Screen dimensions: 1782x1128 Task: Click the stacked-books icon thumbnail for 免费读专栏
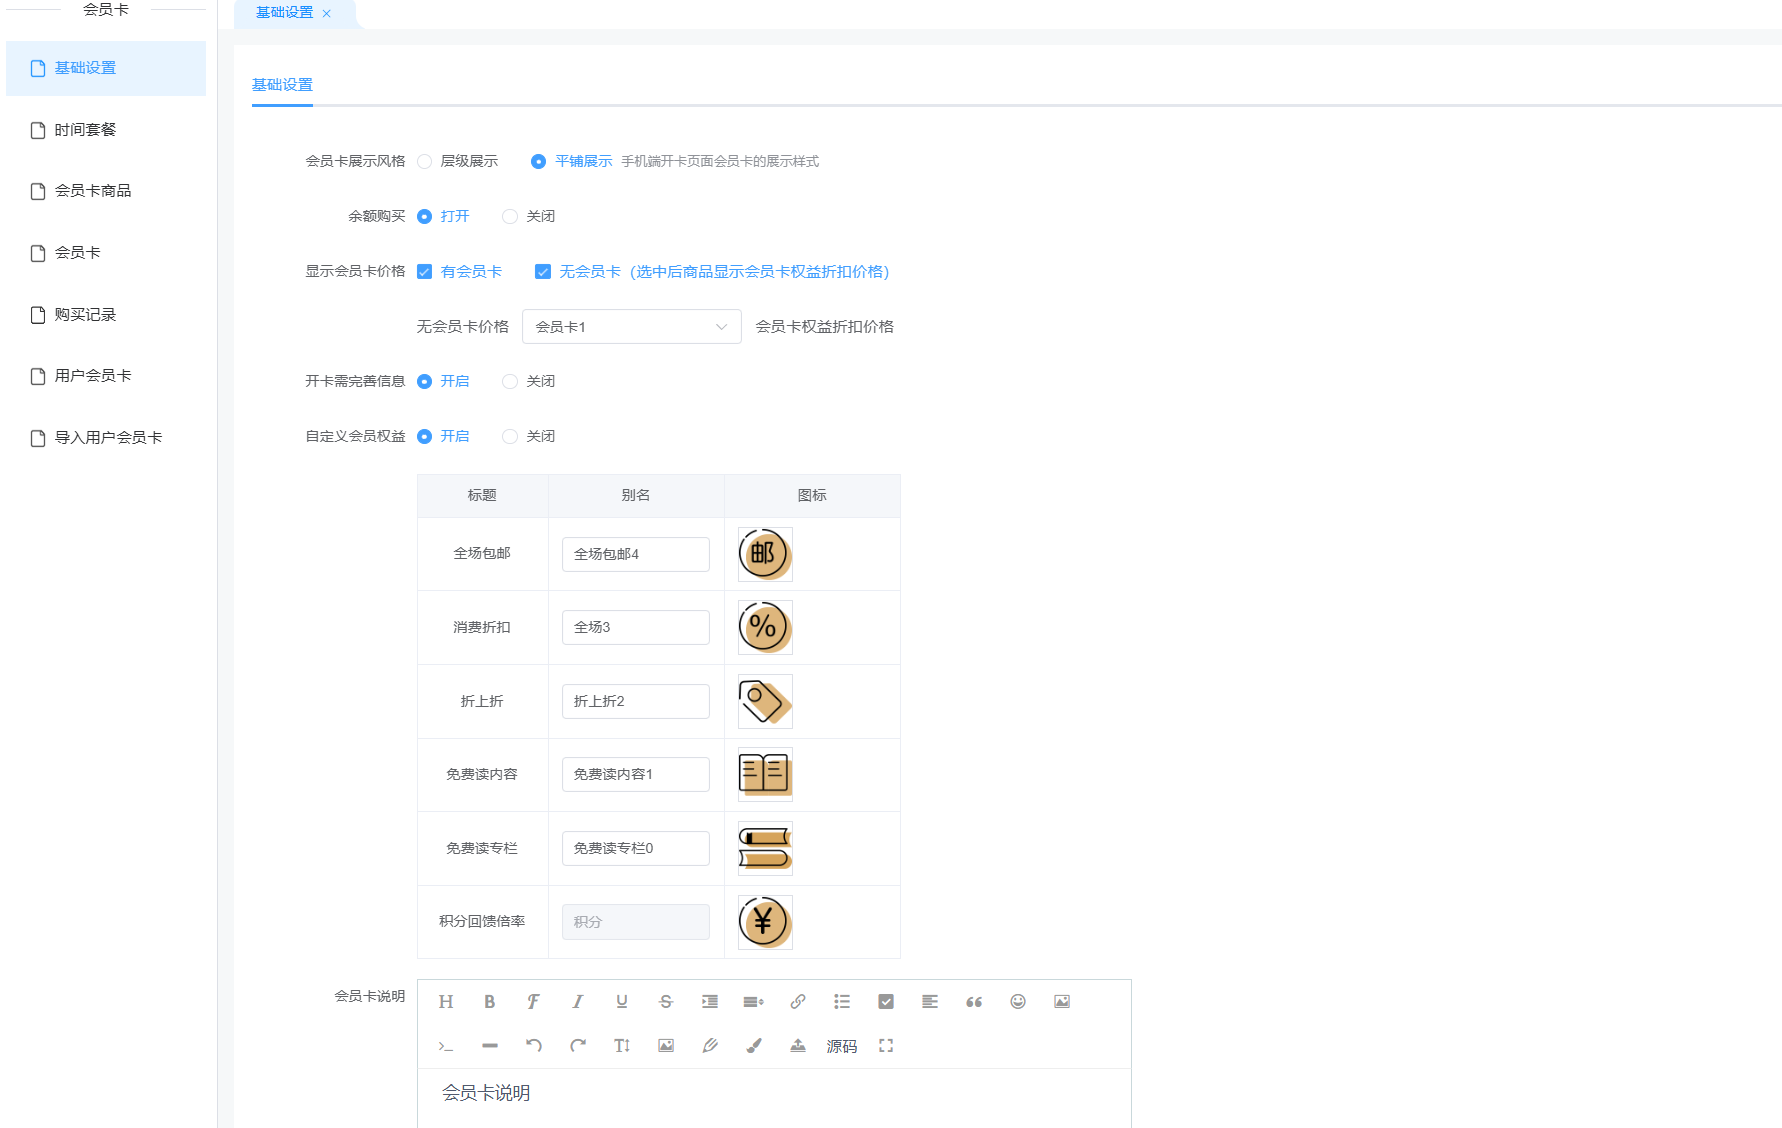pyautogui.click(x=765, y=849)
